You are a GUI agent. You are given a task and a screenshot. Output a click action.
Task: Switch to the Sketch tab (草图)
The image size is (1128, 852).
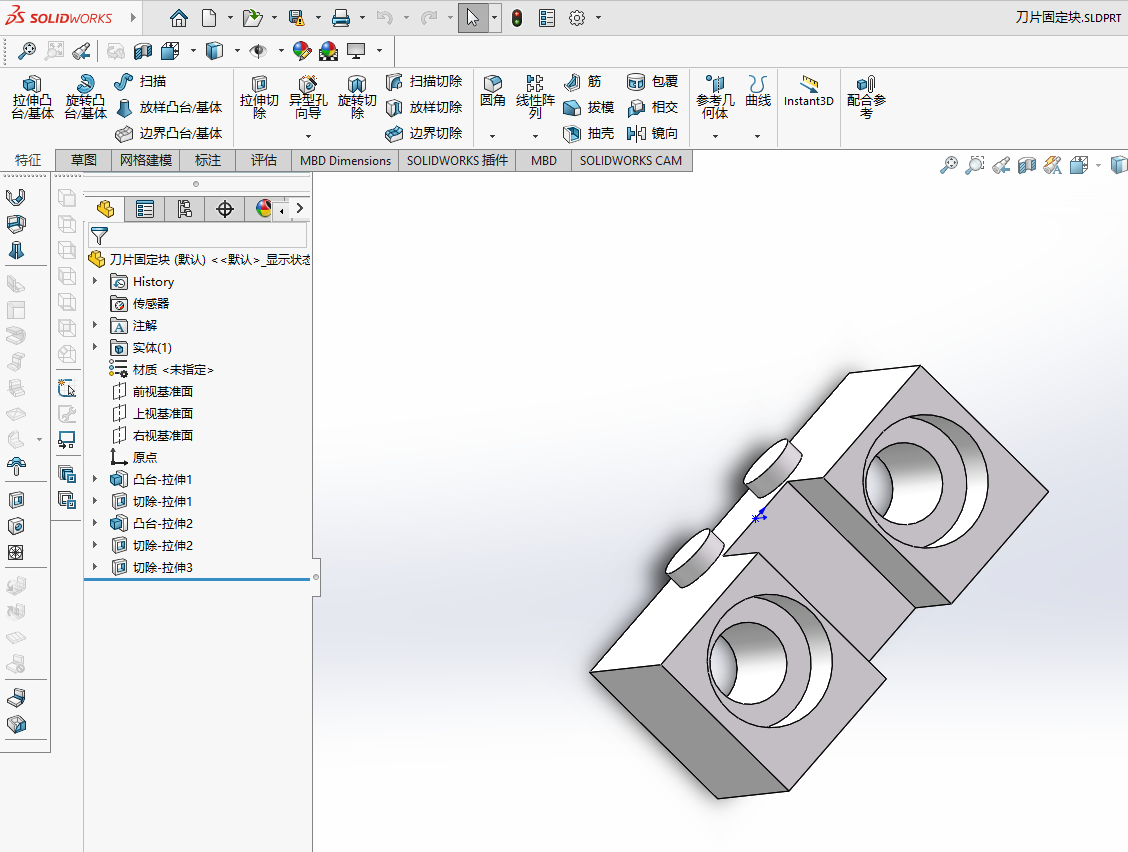(x=83, y=160)
